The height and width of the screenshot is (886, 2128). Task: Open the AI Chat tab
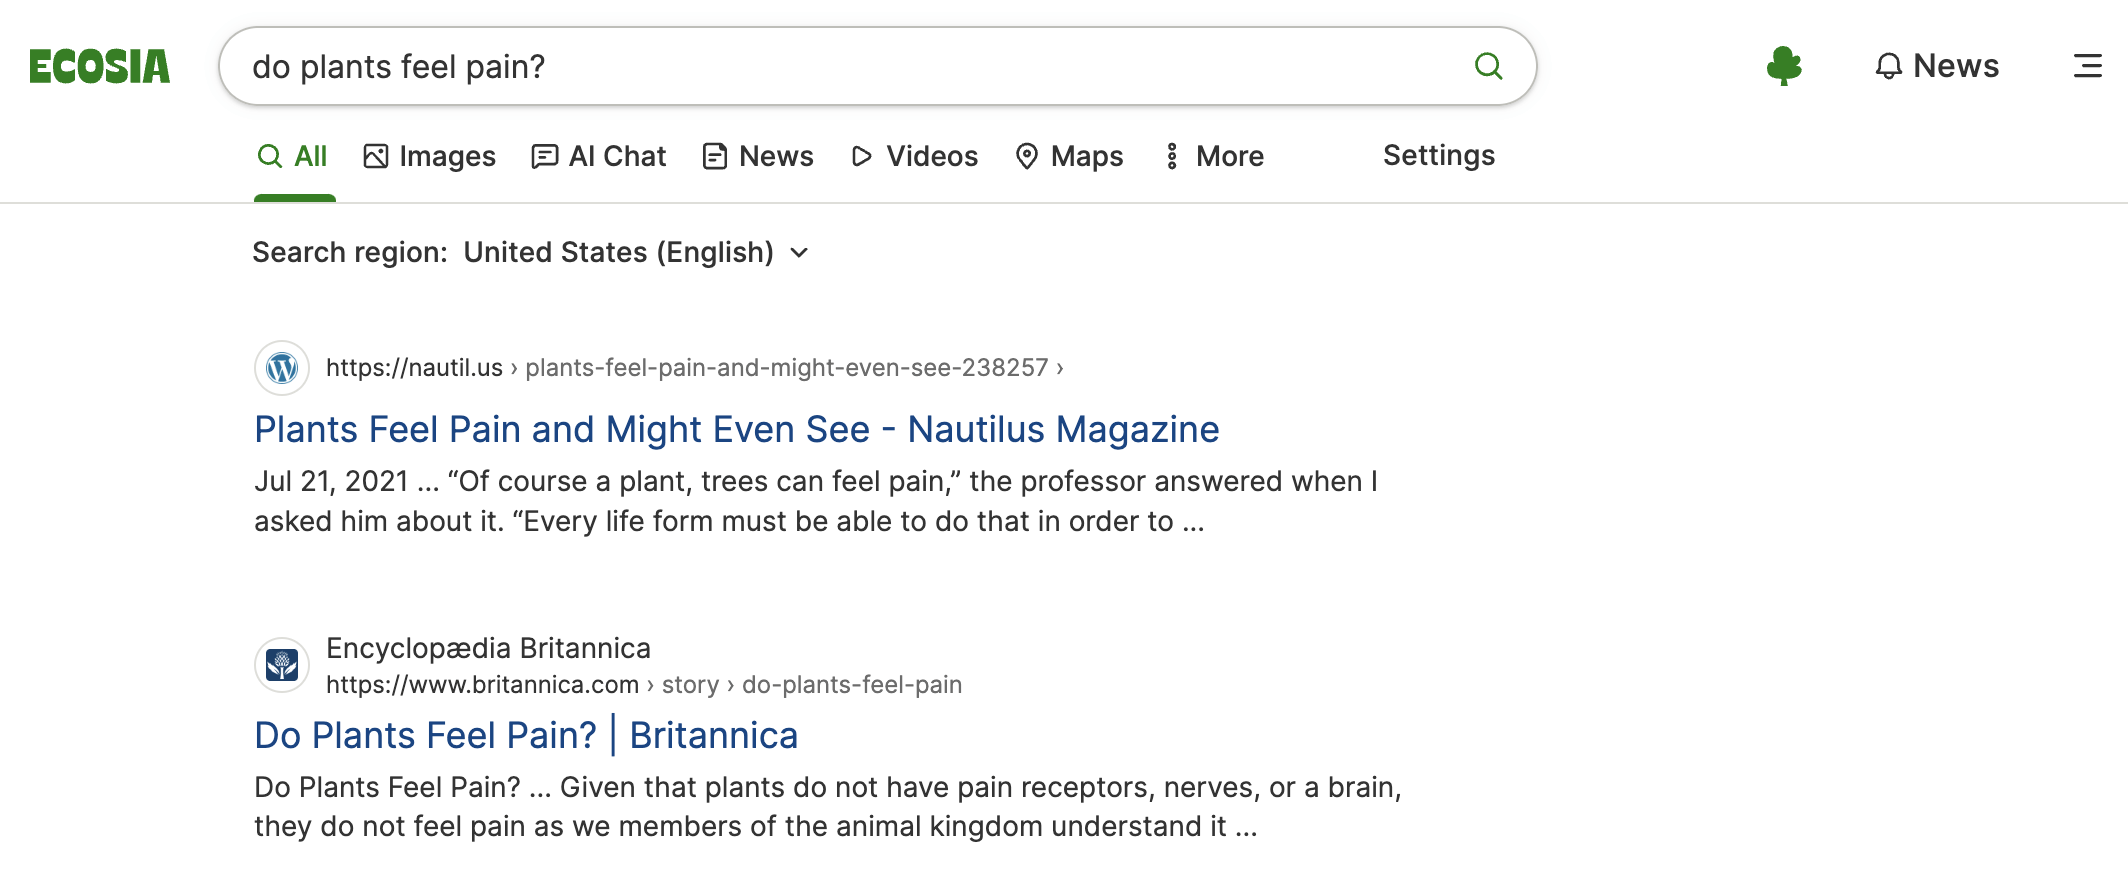pyautogui.click(x=599, y=156)
